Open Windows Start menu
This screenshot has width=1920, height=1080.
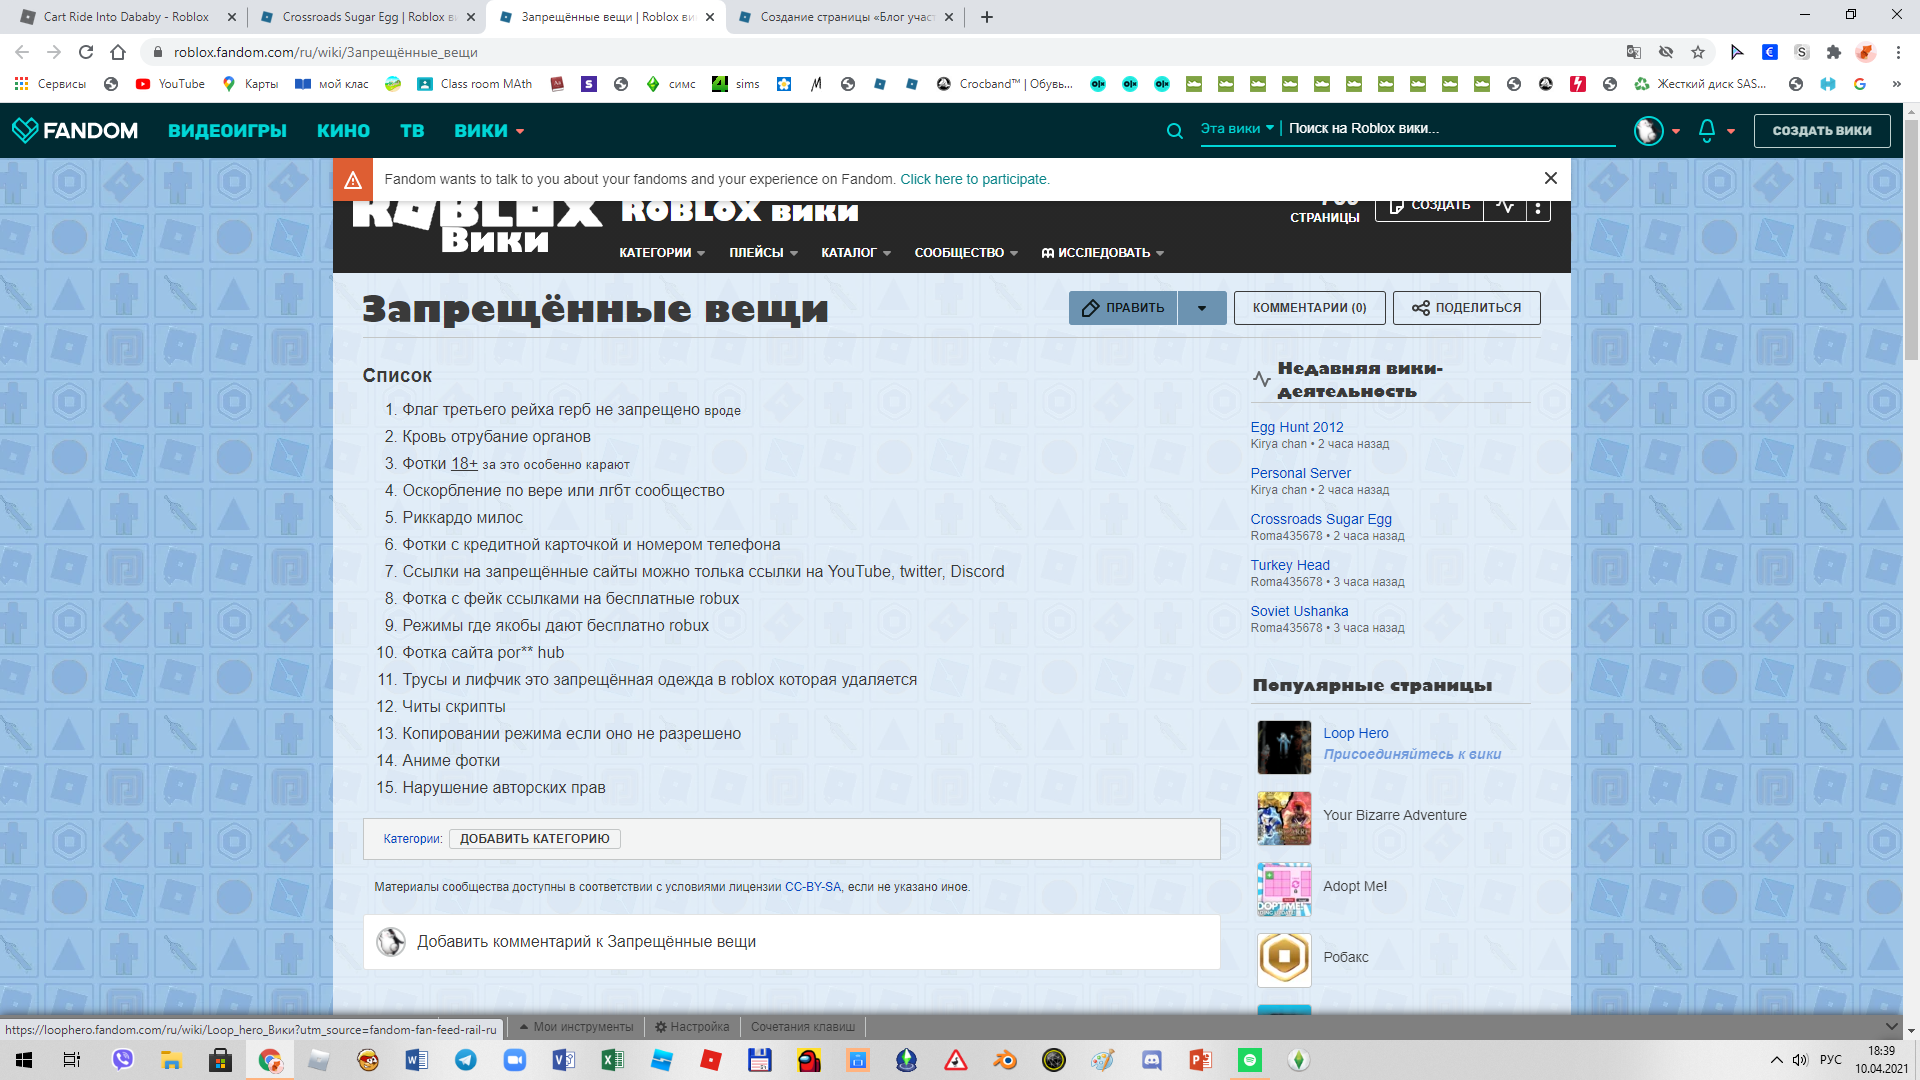click(x=24, y=1060)
